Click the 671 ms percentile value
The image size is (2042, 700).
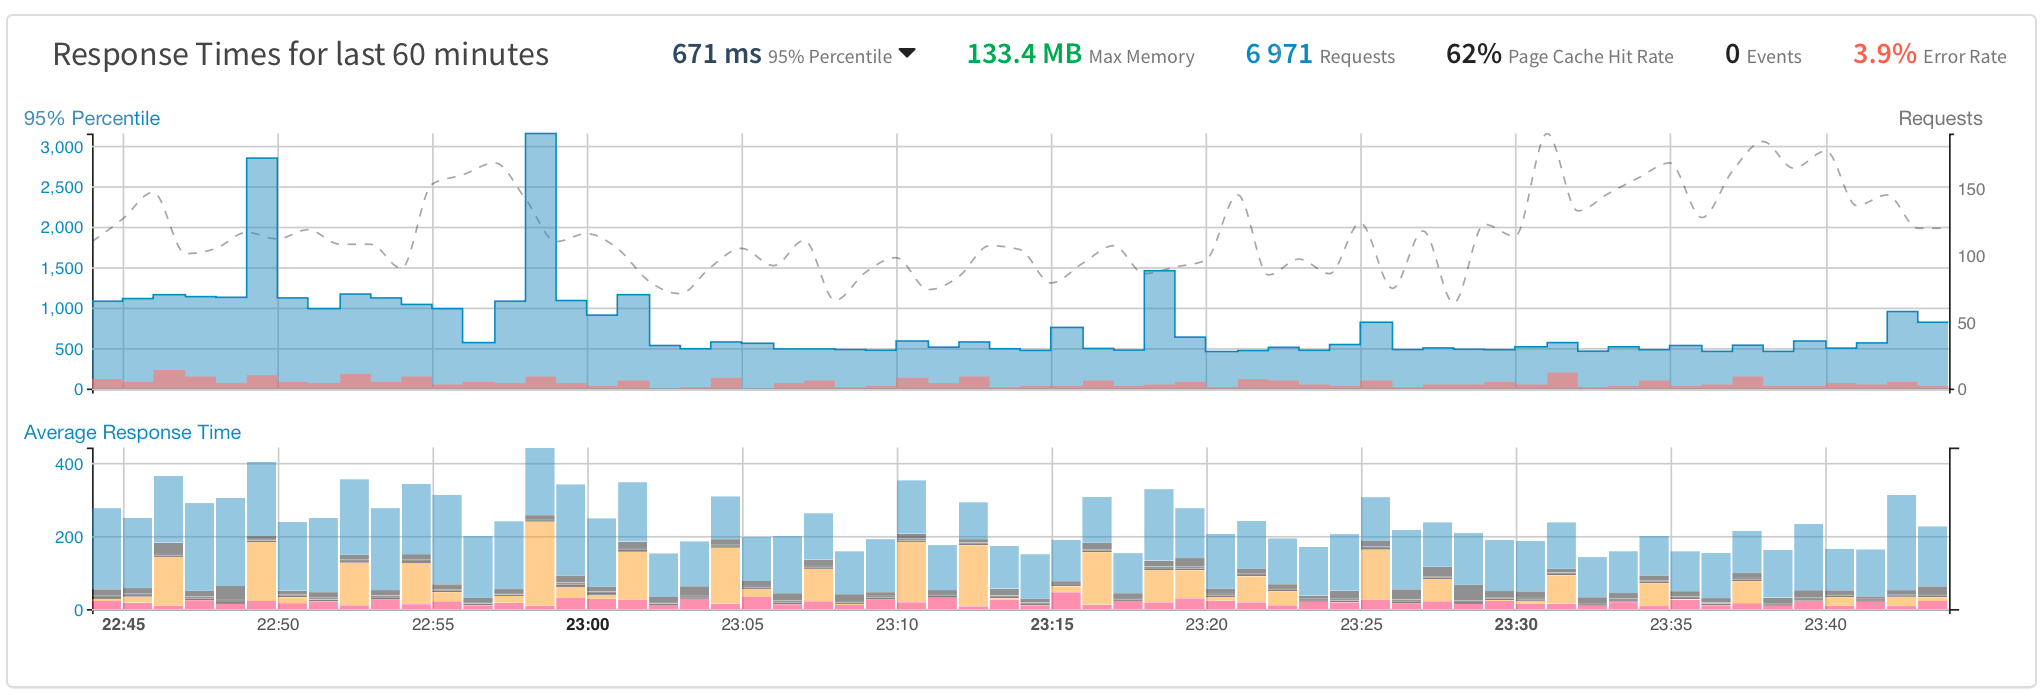click(x=716, y=54)
